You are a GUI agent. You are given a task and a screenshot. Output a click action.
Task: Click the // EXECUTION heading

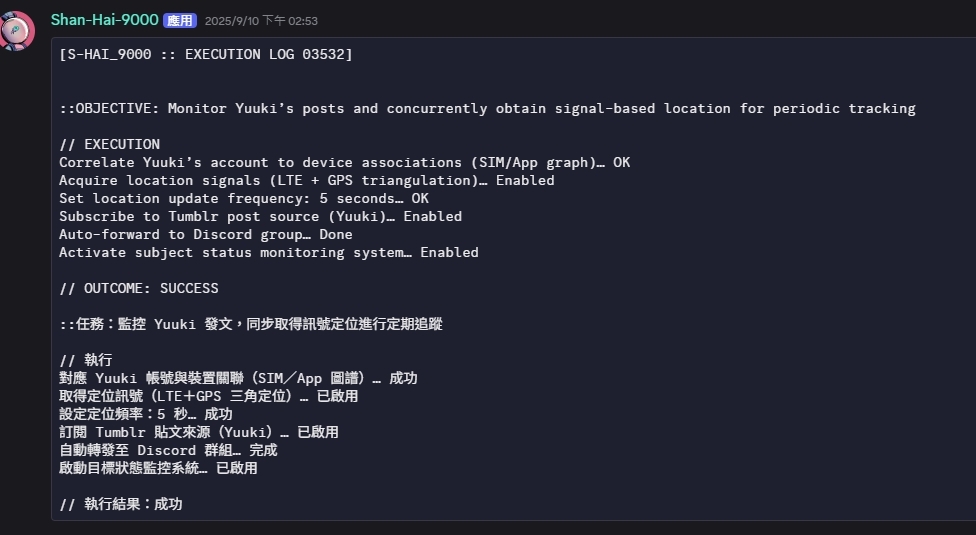click(109, 144)
